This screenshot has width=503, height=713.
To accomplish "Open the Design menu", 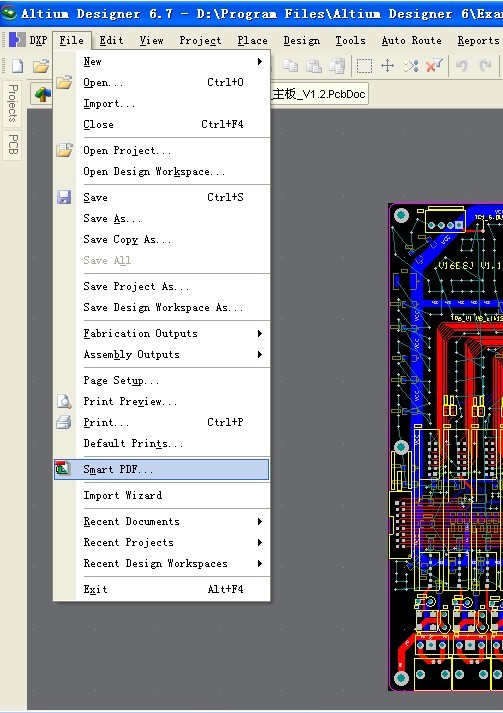I will (302, 40).
